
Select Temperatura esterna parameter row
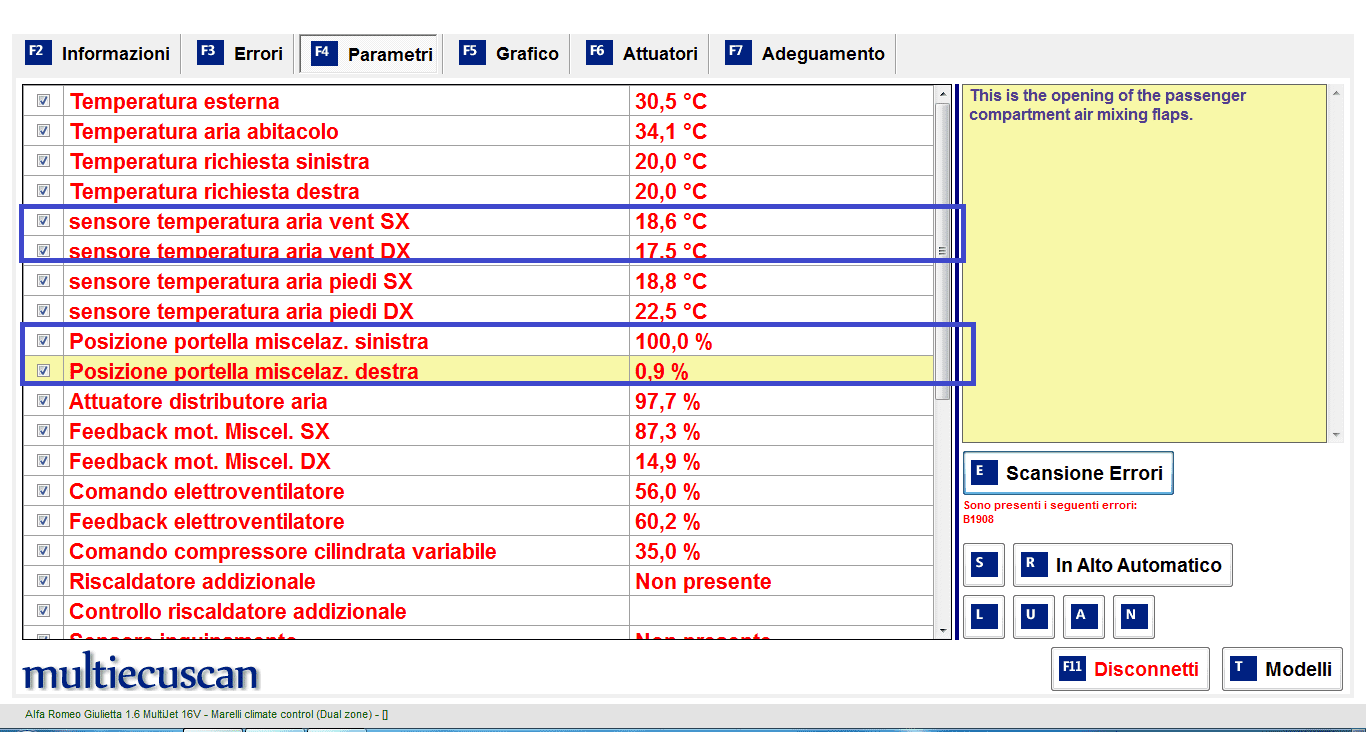tap(478, 101)
